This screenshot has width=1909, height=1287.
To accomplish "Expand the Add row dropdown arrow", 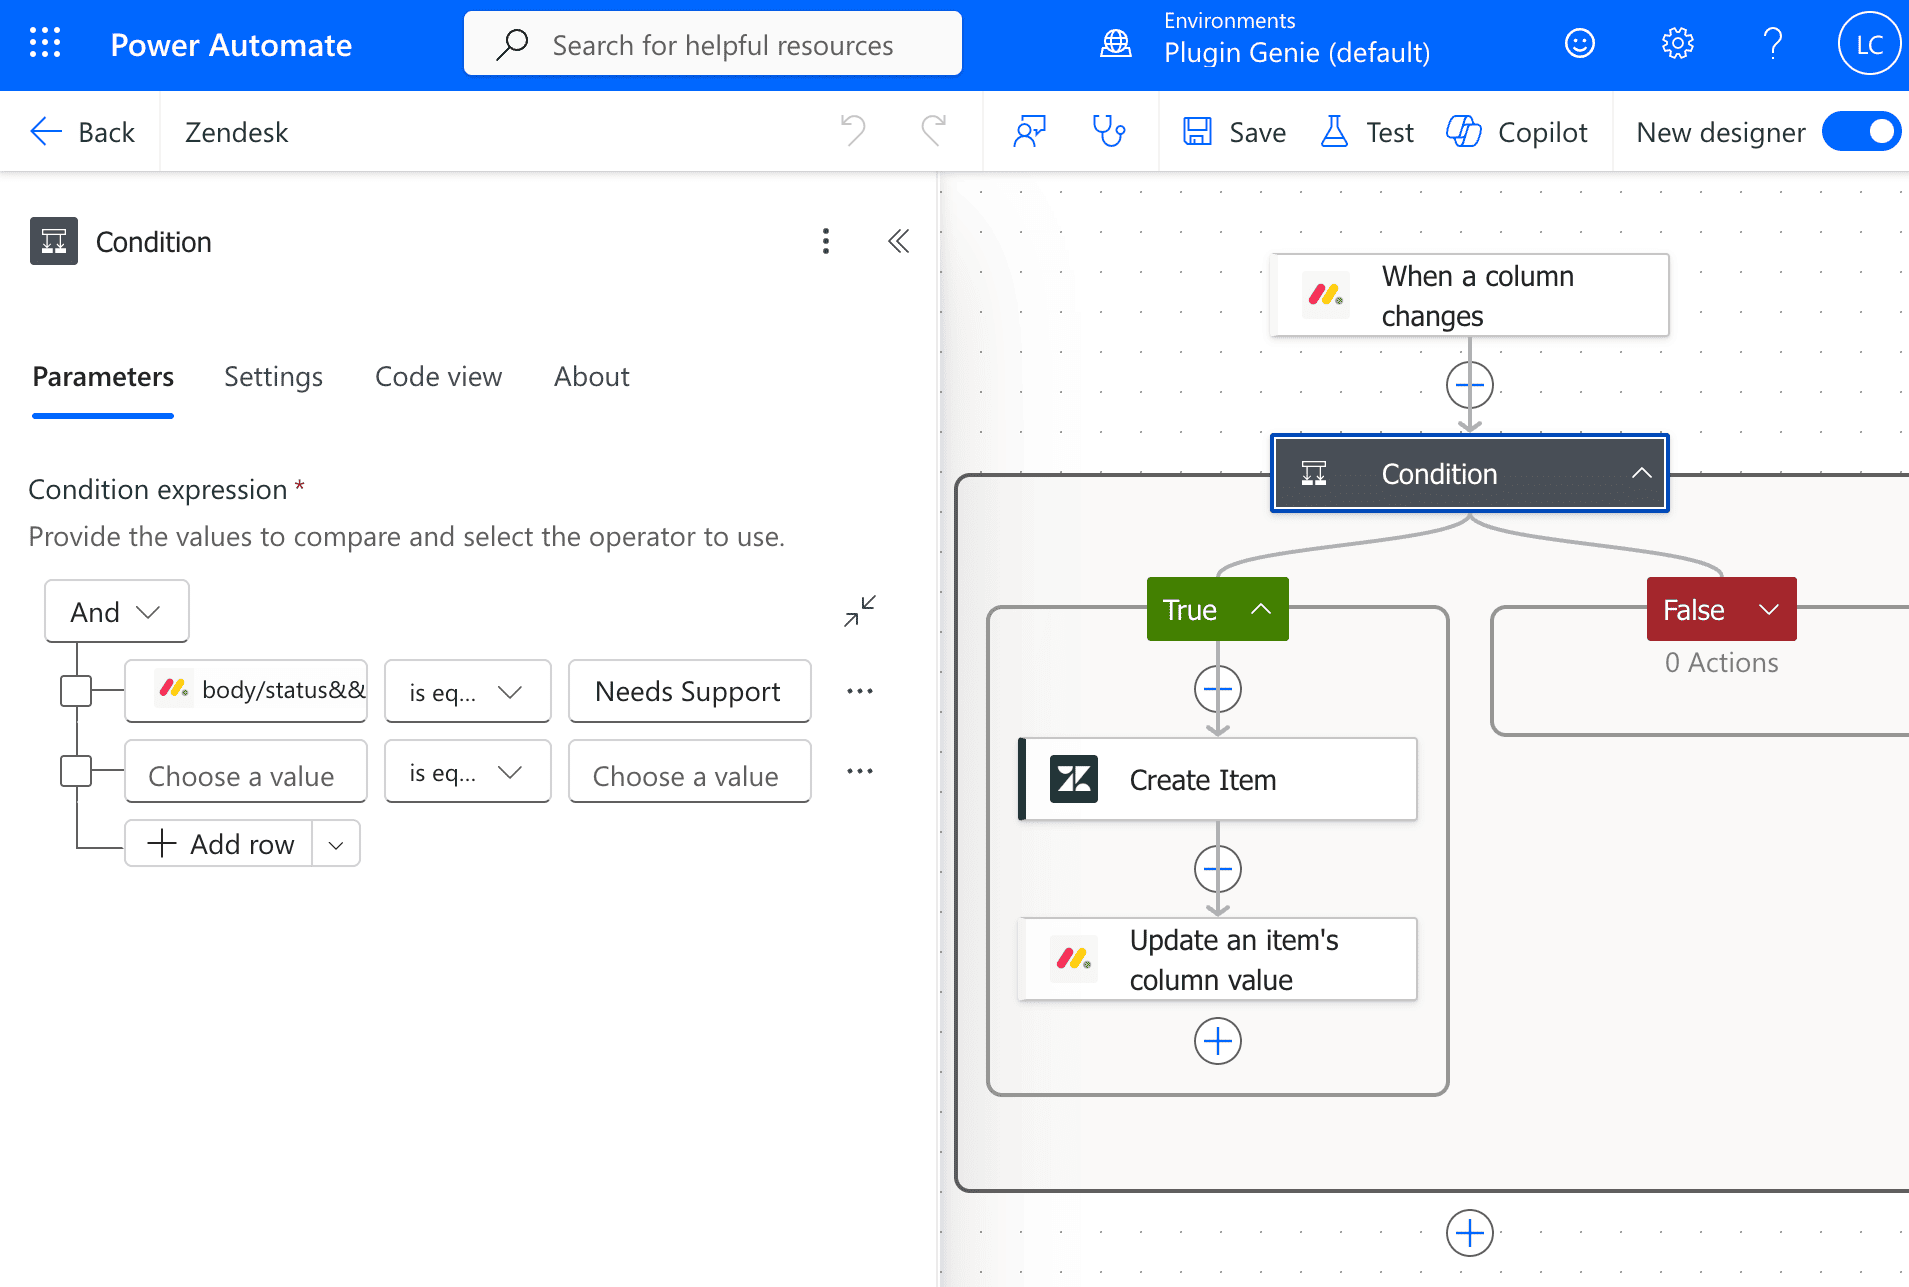I will click(336, 844).
